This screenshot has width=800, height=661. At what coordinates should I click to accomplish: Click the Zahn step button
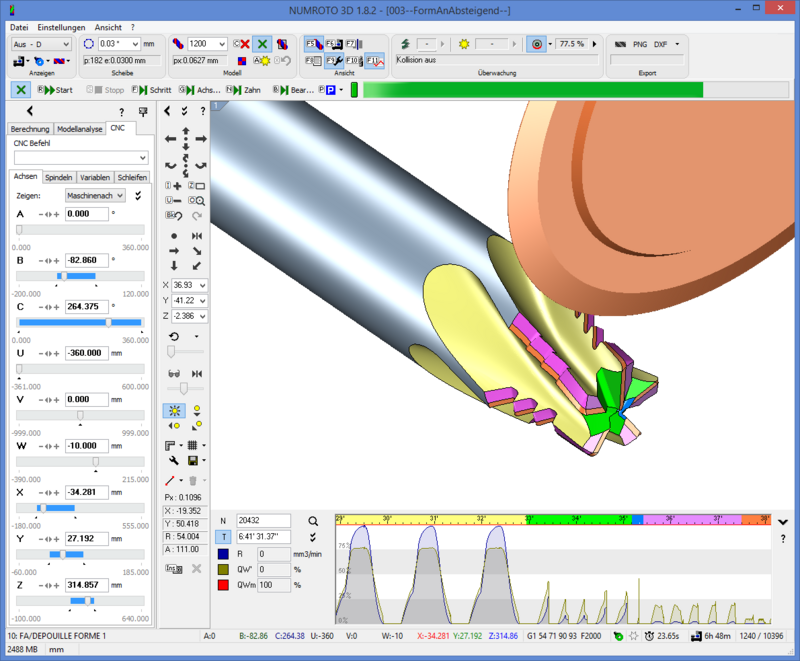[x=243, y=90]
